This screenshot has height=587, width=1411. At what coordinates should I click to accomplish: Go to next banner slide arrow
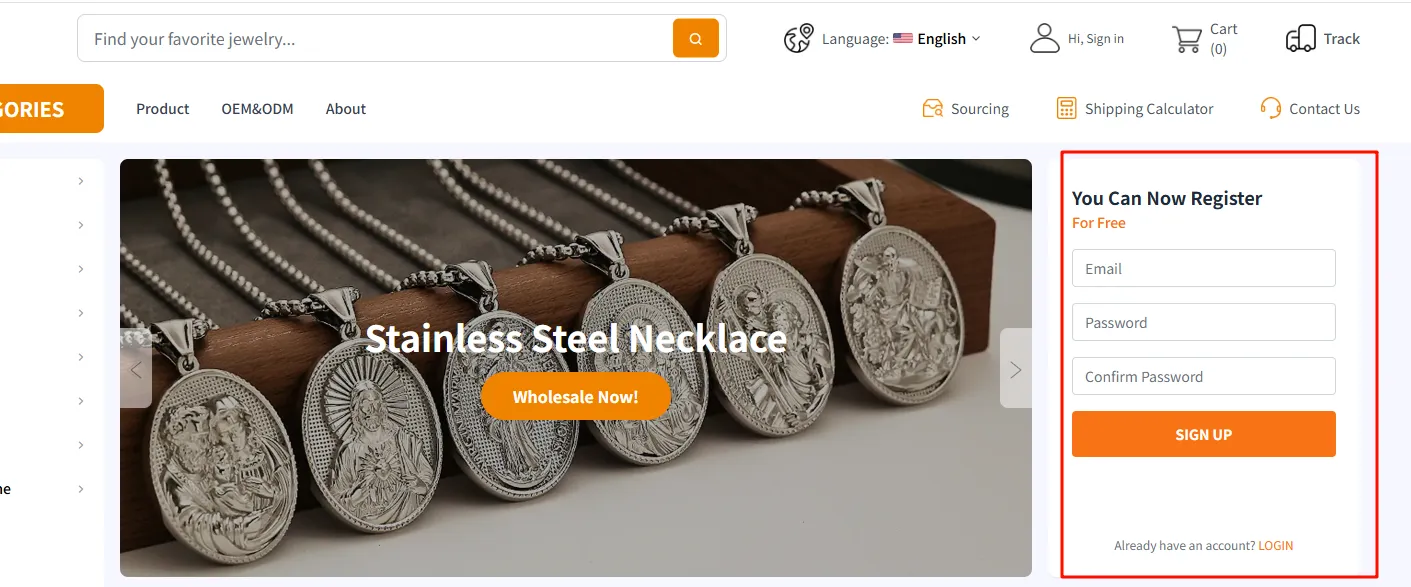(x=1016, y=369)
